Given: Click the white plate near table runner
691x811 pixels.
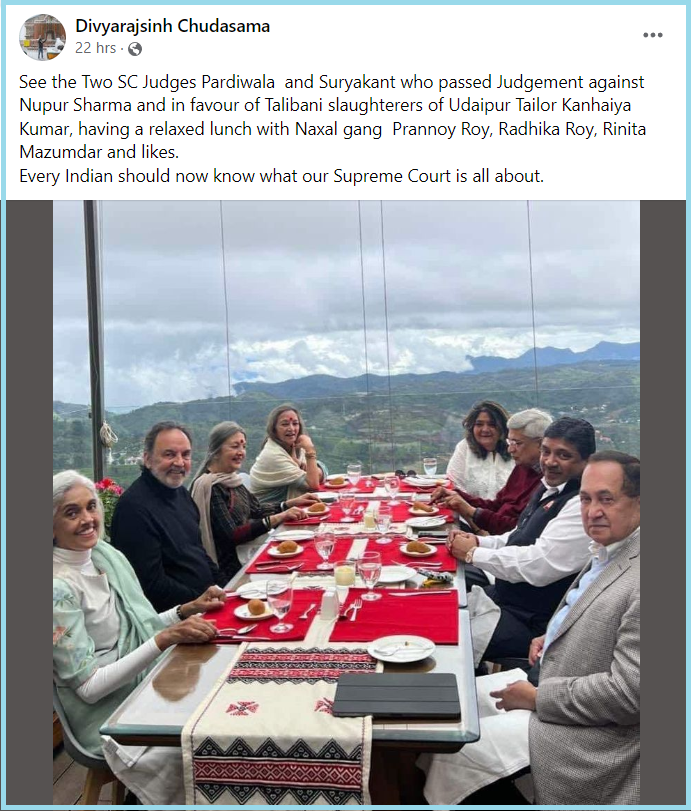Looking at the screenshot, I should point(401,648).
